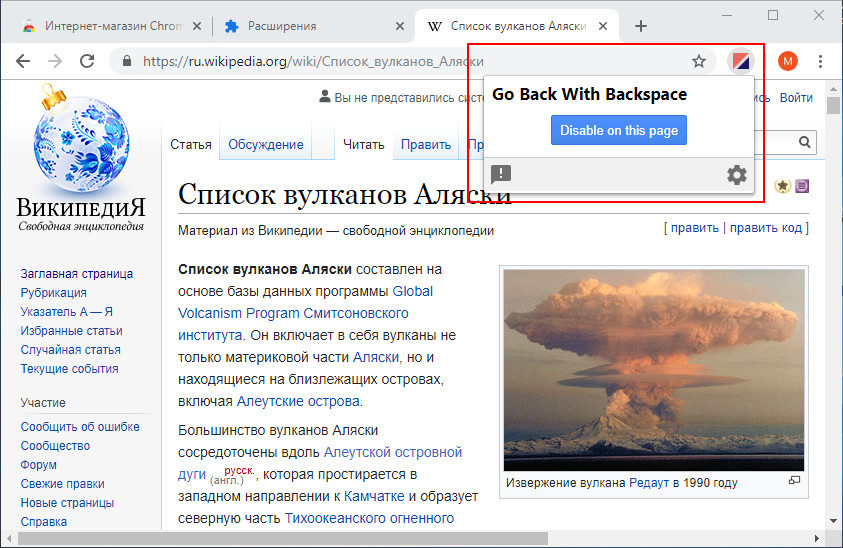This screenshot has width=843, height=548.
Task: Click the Войти login link
Action: pyautogui.click(x=796, y=98)
